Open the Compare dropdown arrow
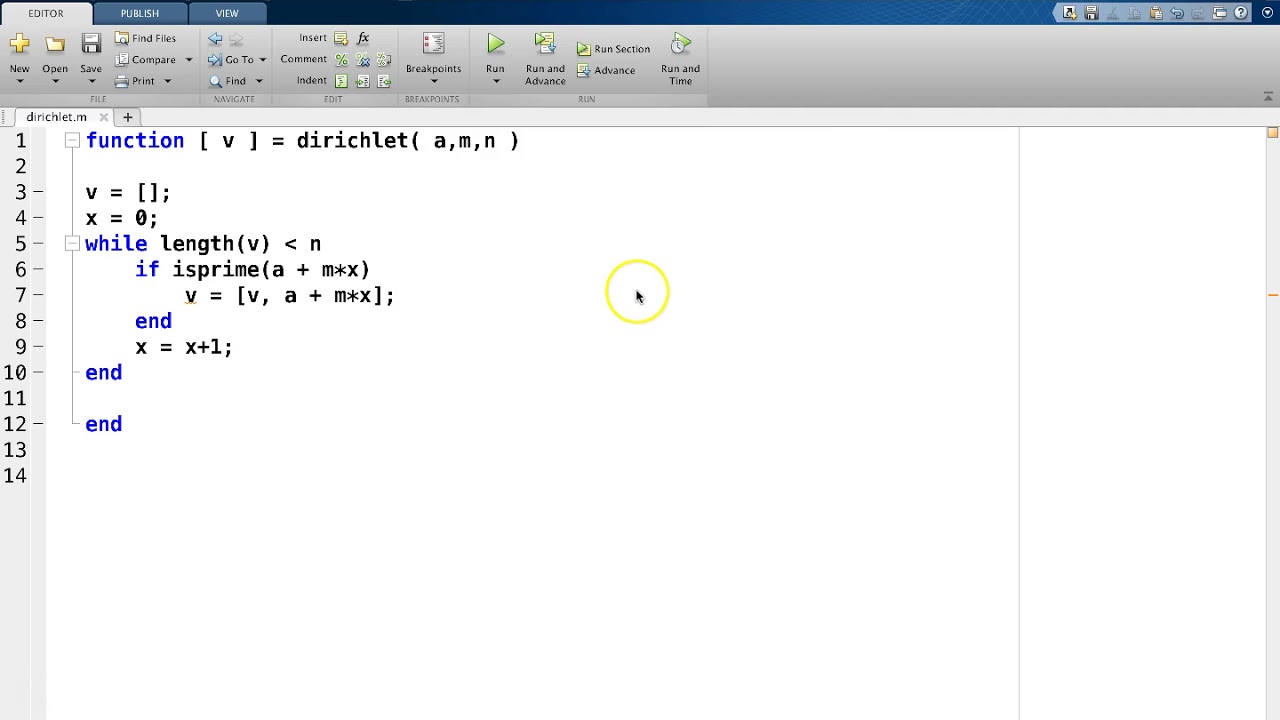Image resolution: width=1280 pixels, height=720 pixels. tap(188, 60)
